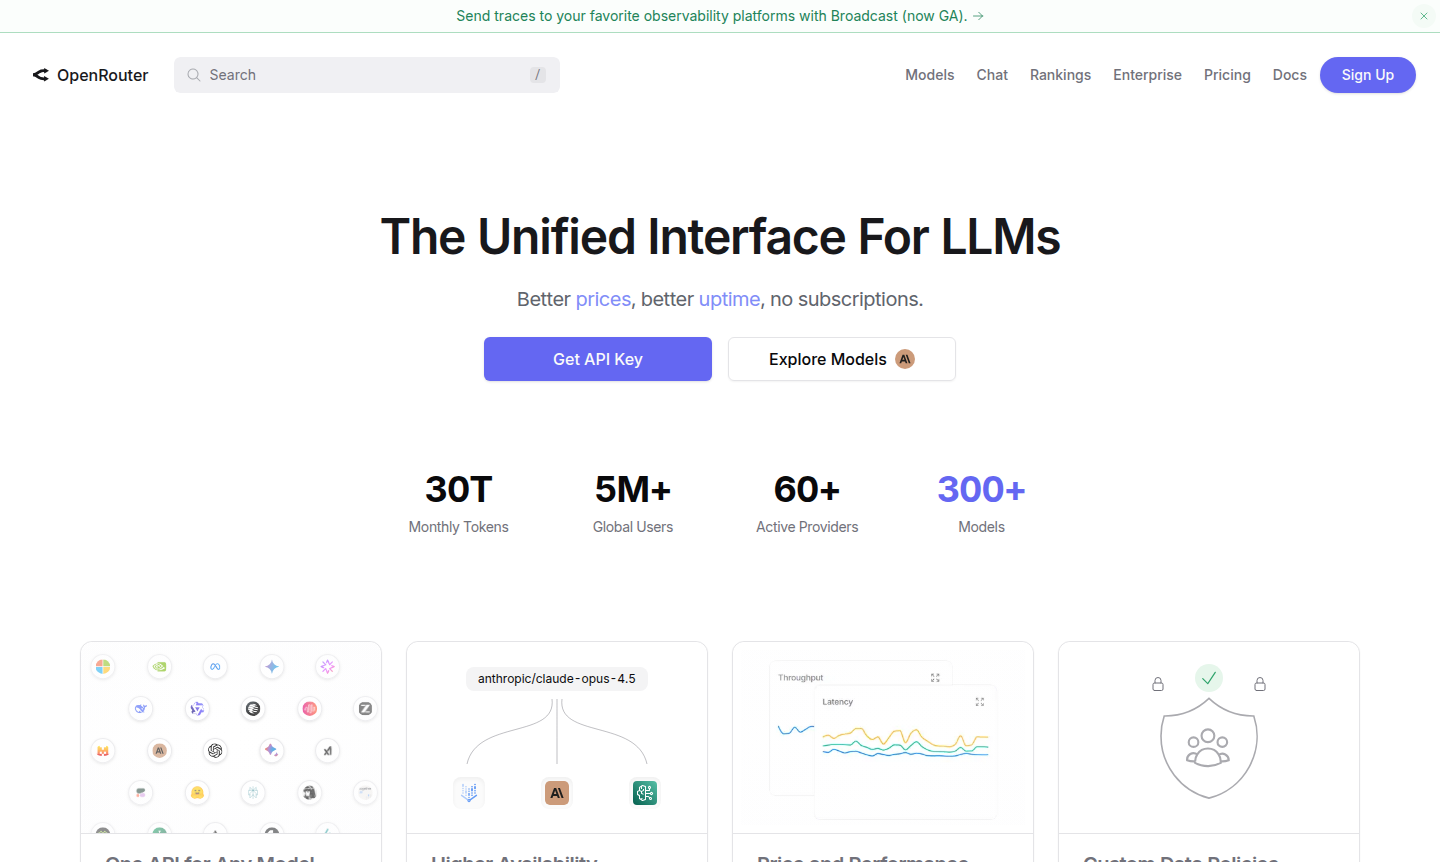Dismiss the Broadcast announcement banner

pos(1424,16)
